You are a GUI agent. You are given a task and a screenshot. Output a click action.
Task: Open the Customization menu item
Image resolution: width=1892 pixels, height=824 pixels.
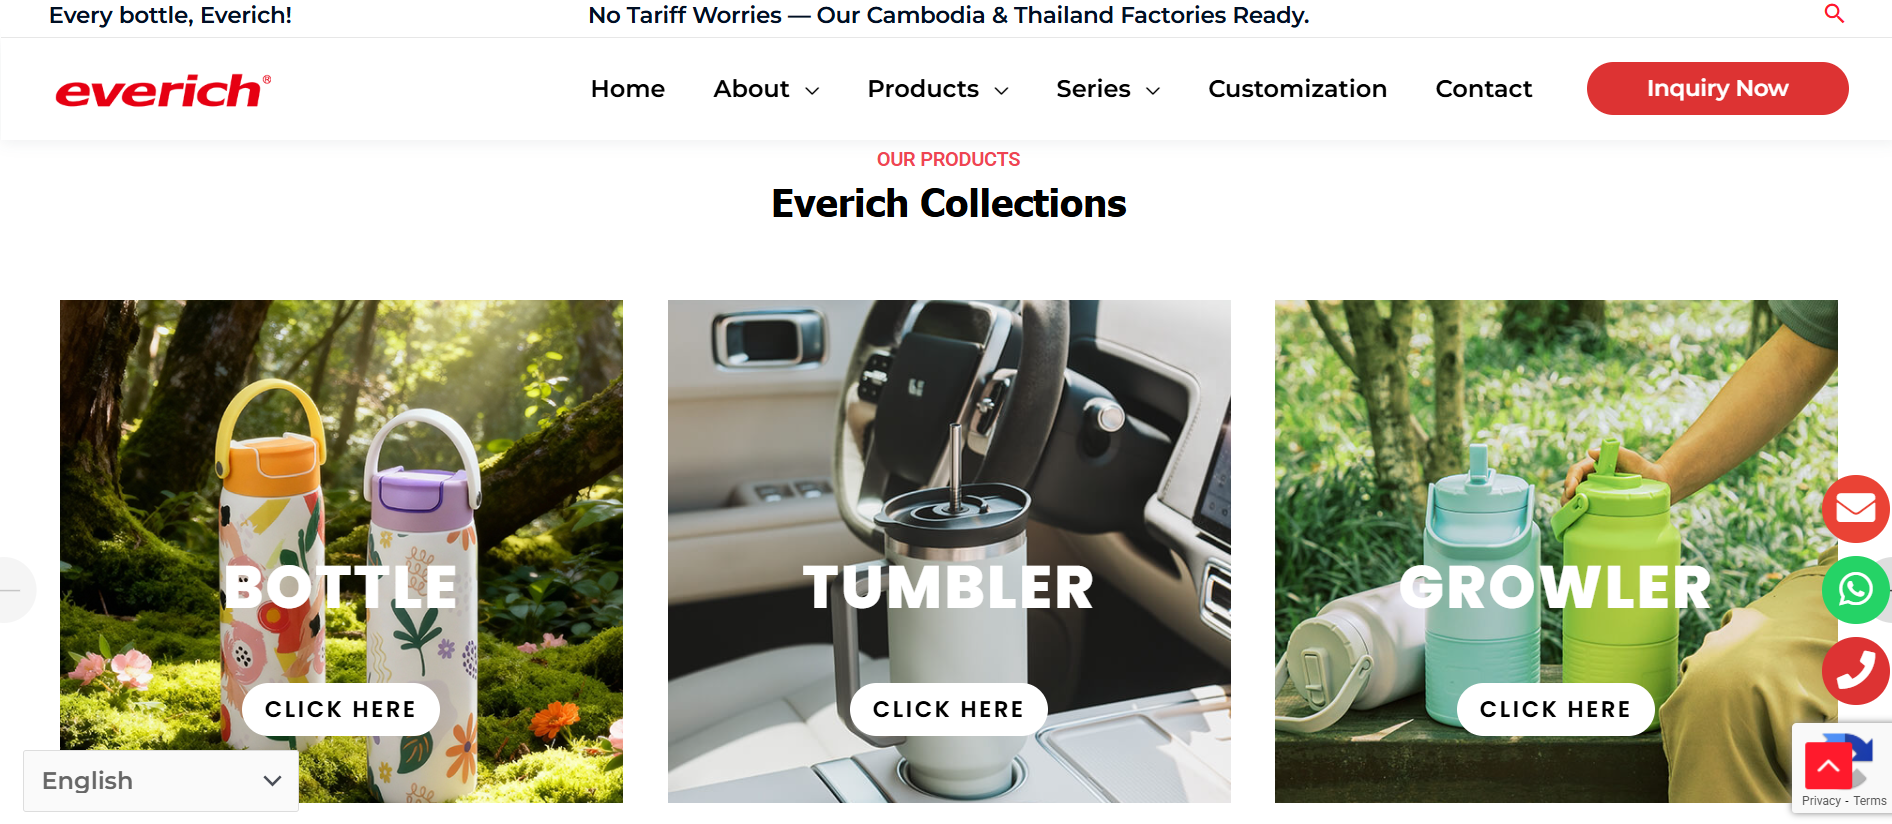tap(1297, 89)
